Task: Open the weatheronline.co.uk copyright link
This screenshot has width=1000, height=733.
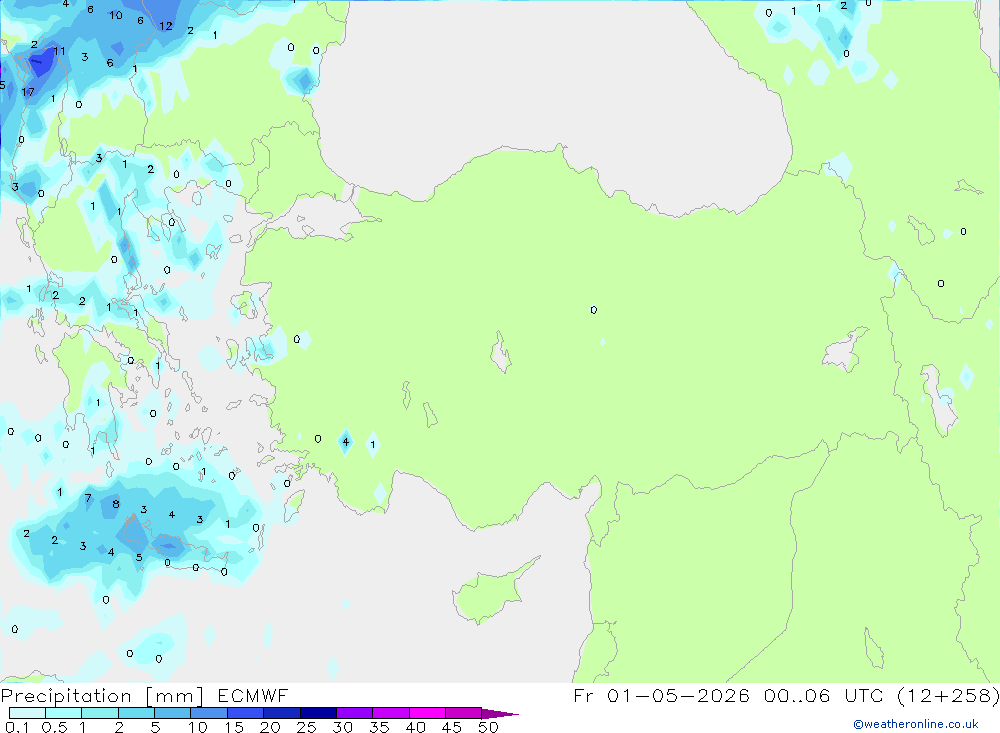Action: pos(916,724)
